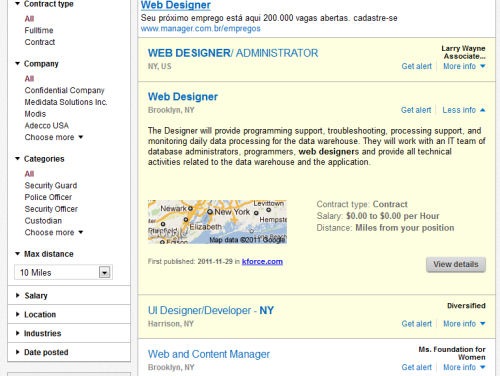Select Fulltime contract type filter
500x376 pixels.
(39, 30)
